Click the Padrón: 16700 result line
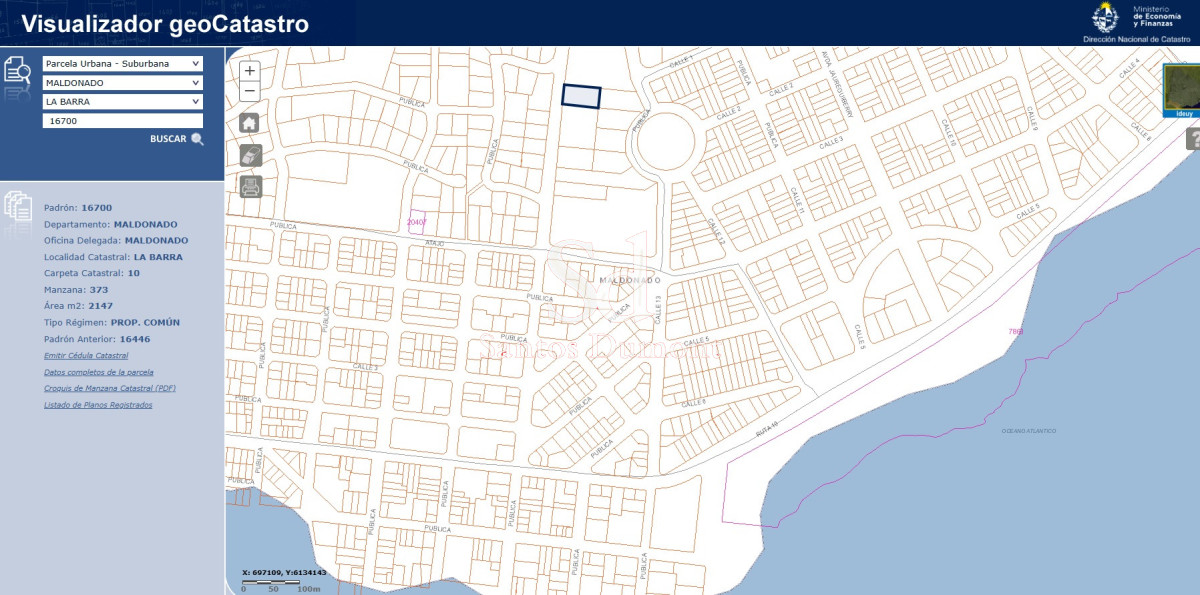The width and height of the screenshot is (1200, 595). [78, 208]
